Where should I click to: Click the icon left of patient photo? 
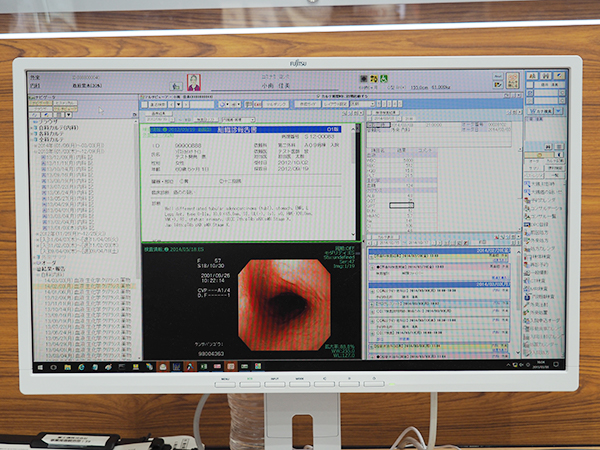(175, 84)
